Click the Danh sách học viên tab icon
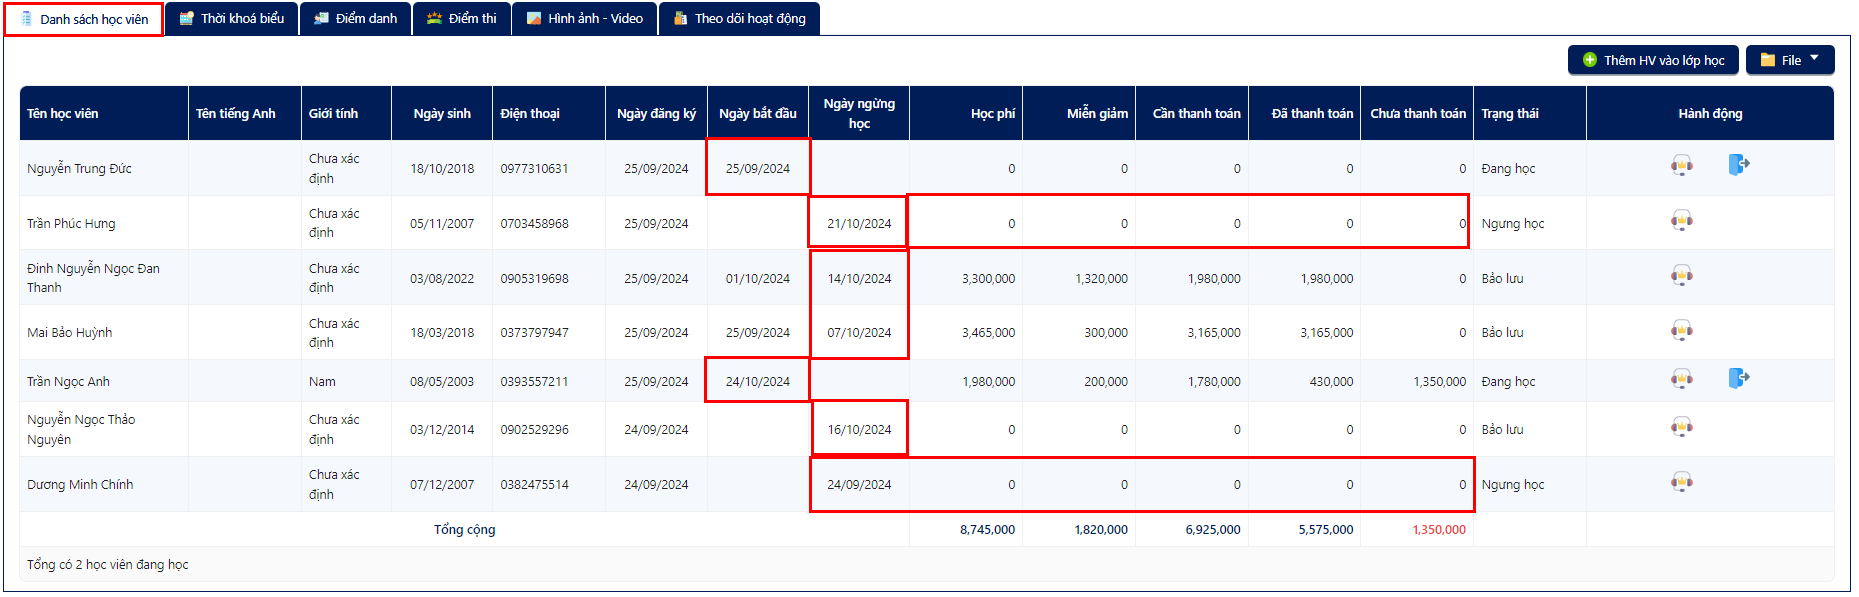The image size is (1859, 597). (26, 19)
